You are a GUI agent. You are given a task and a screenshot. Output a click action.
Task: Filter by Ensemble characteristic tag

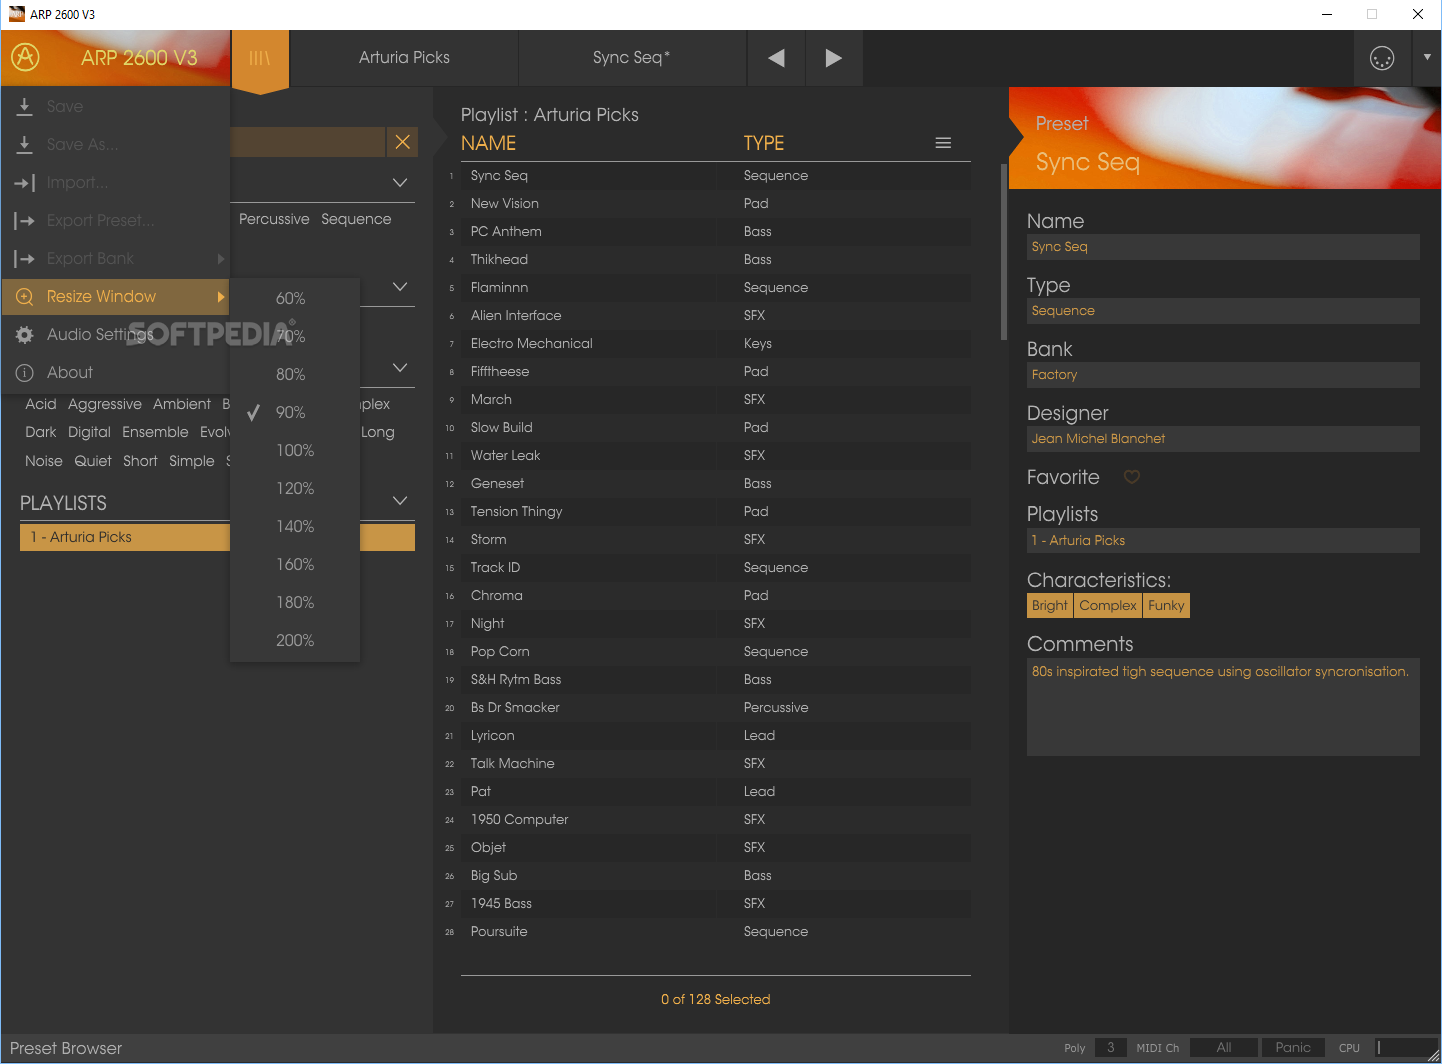pos(155,432)
